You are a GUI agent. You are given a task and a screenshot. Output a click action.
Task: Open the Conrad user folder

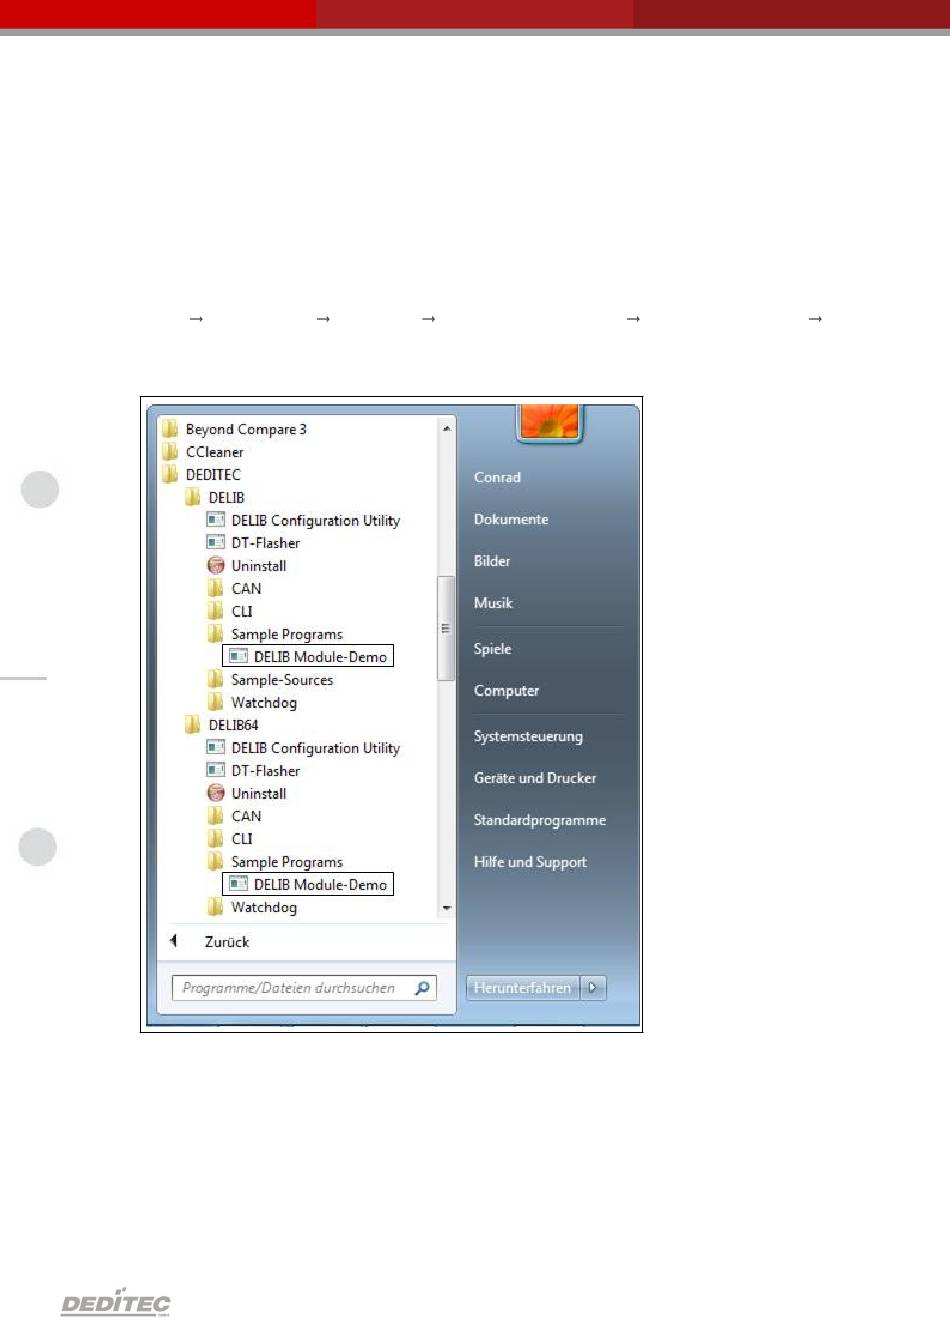point(497,477)
